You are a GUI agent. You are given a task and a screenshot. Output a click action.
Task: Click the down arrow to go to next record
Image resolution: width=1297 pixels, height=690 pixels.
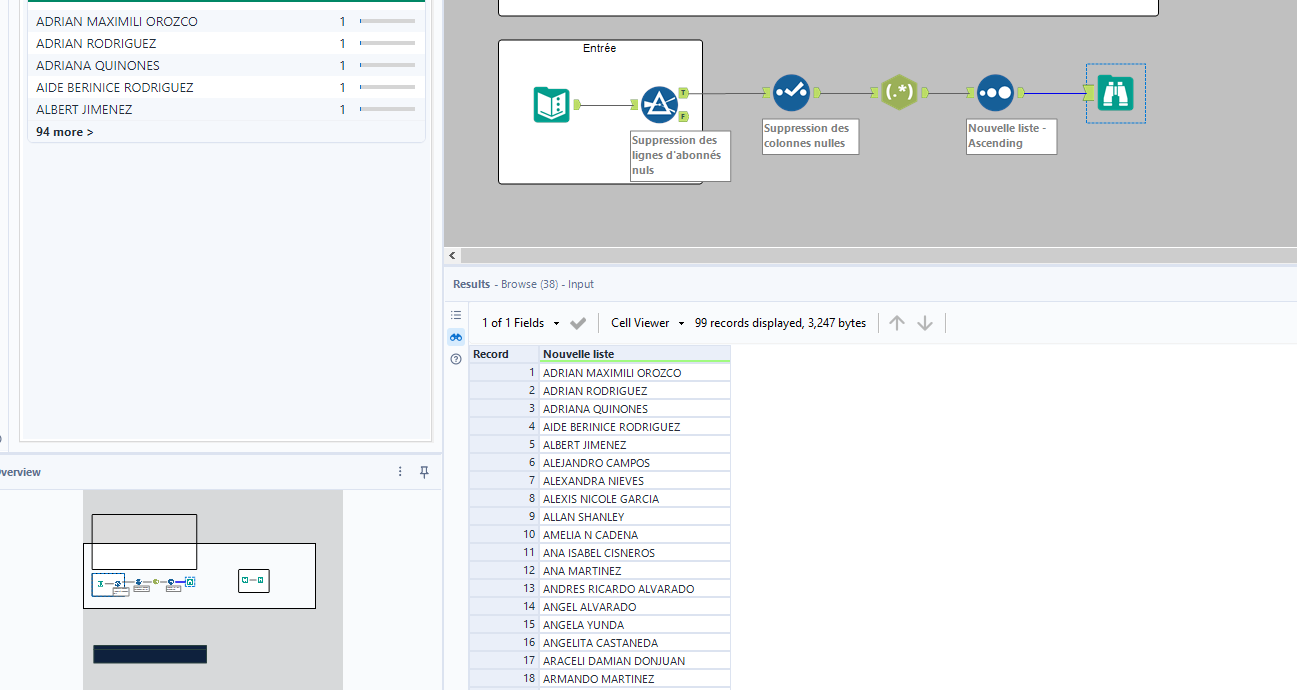coord(925,322)
